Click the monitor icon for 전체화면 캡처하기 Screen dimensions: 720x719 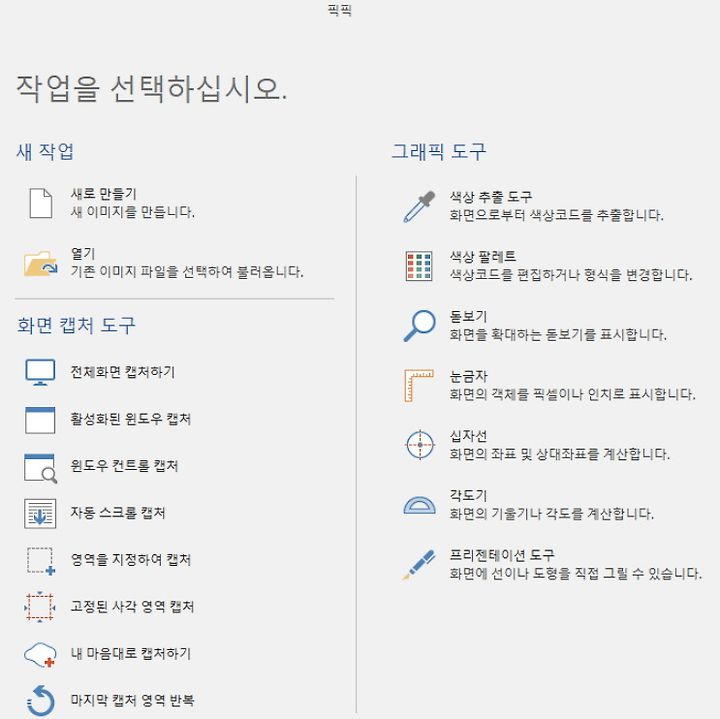40,372
